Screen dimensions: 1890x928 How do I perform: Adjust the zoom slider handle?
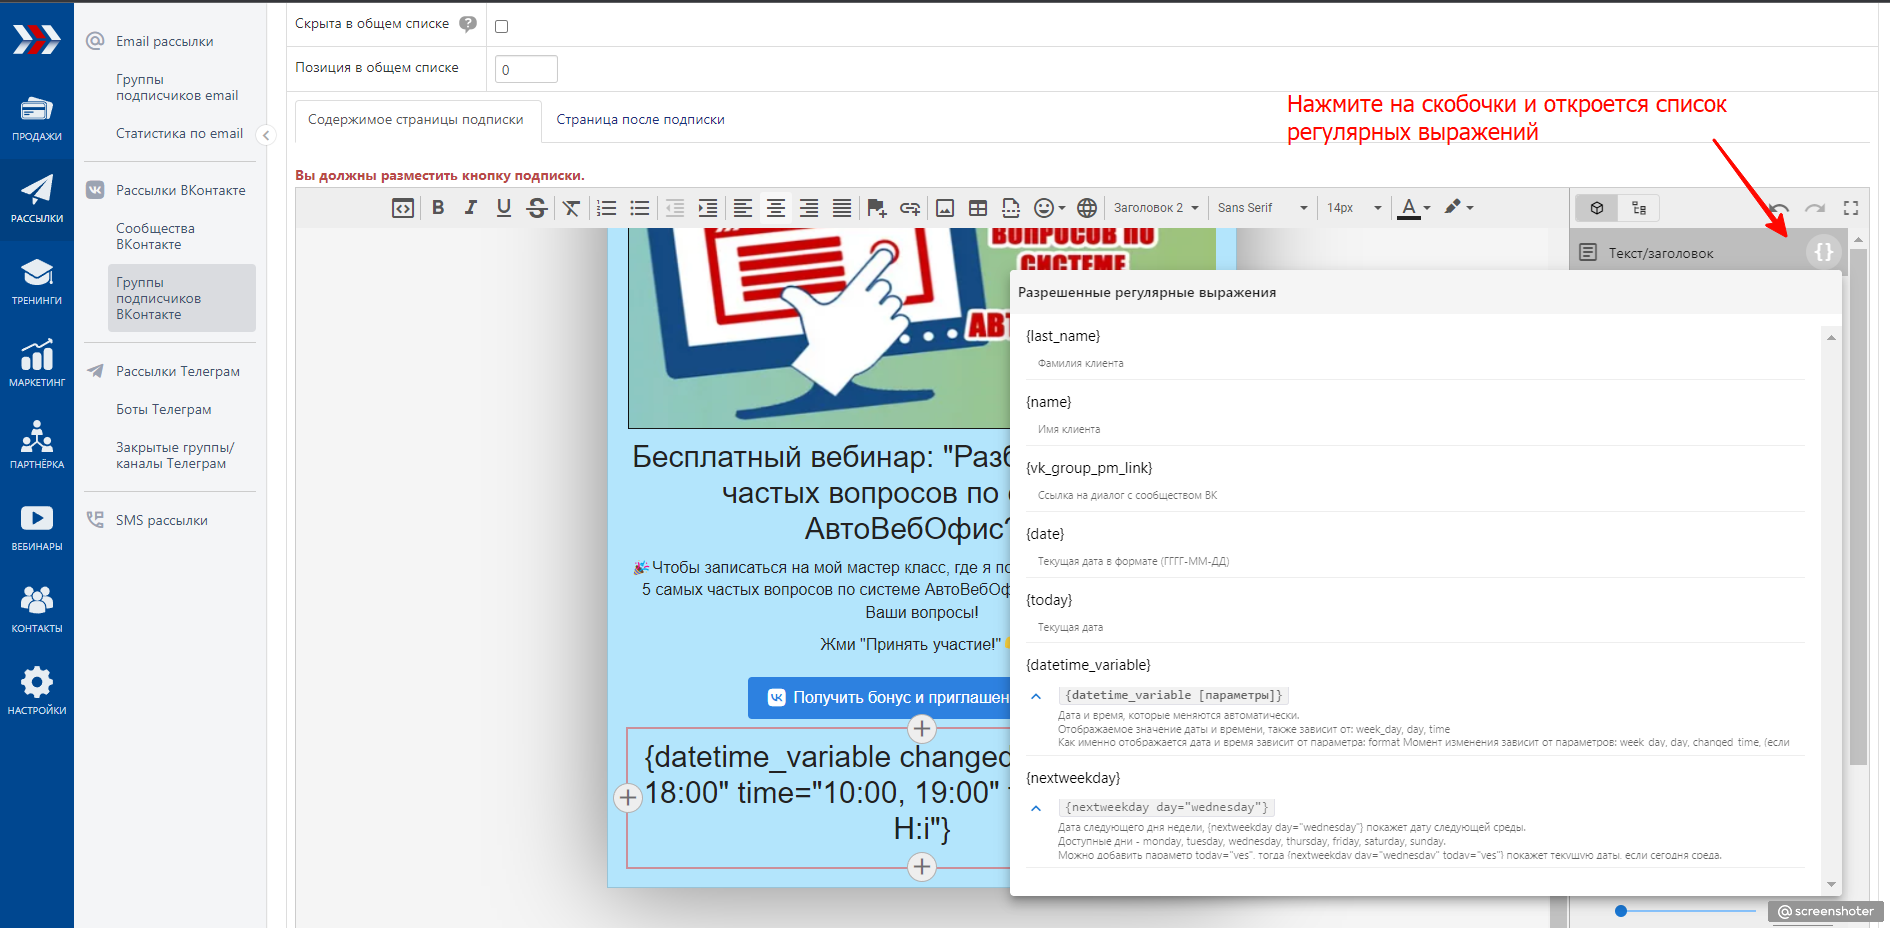pos(1621,911)
